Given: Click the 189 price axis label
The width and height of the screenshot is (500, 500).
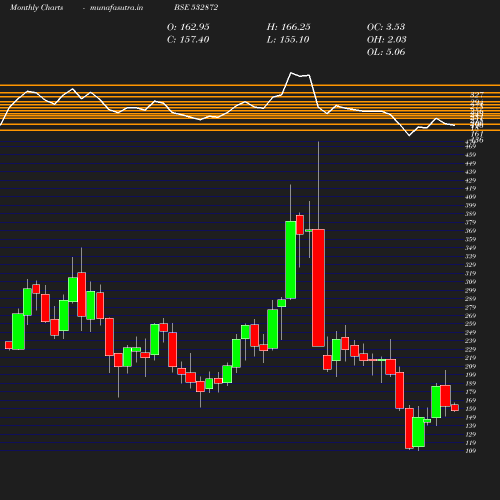Looking at the screenshot, I should click(x=470, y=384).
